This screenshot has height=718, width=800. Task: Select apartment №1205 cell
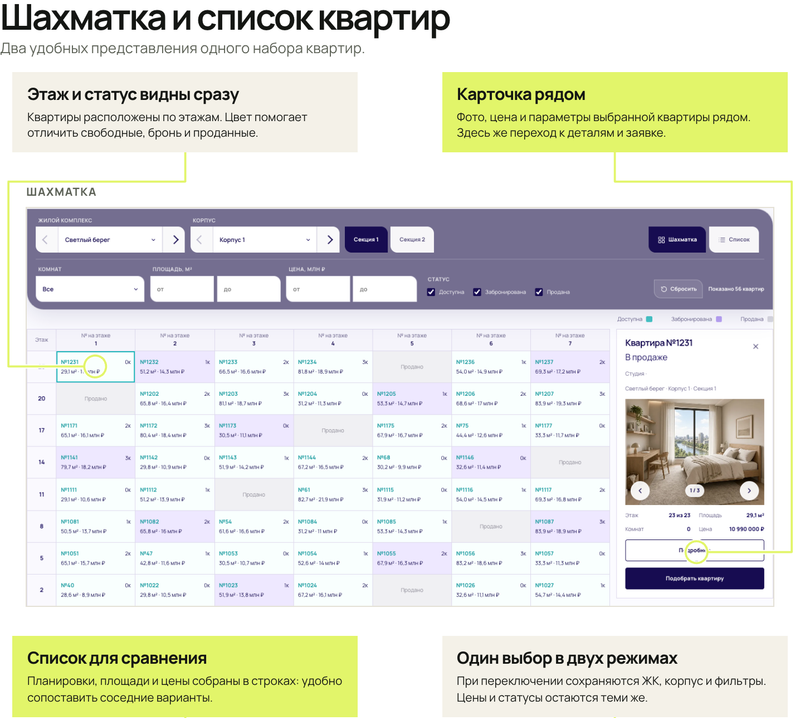coord(412,399)
